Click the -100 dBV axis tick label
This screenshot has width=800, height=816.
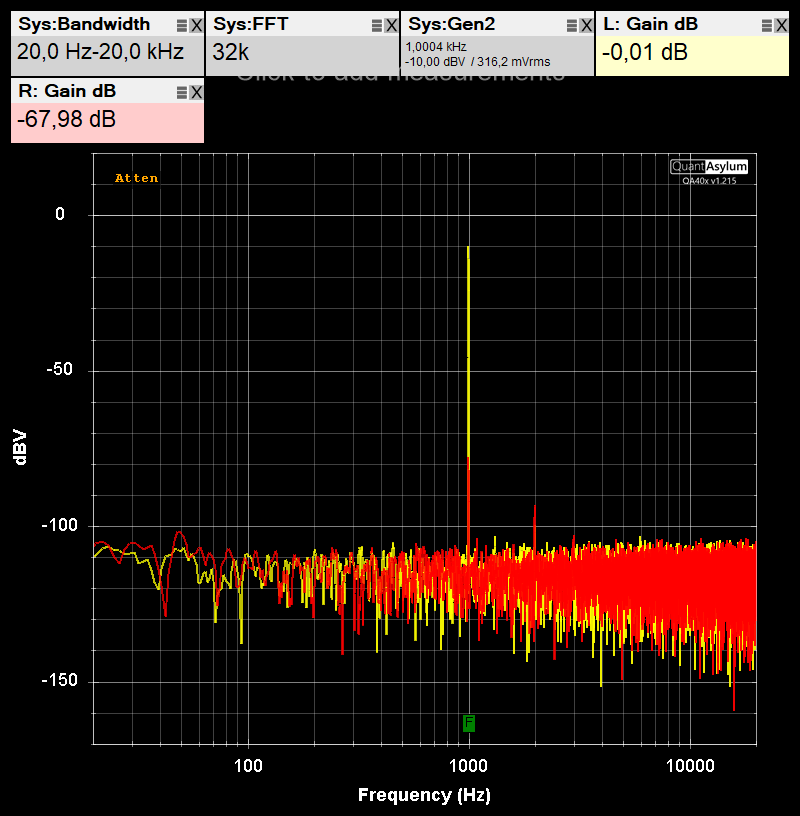[60, 525]
